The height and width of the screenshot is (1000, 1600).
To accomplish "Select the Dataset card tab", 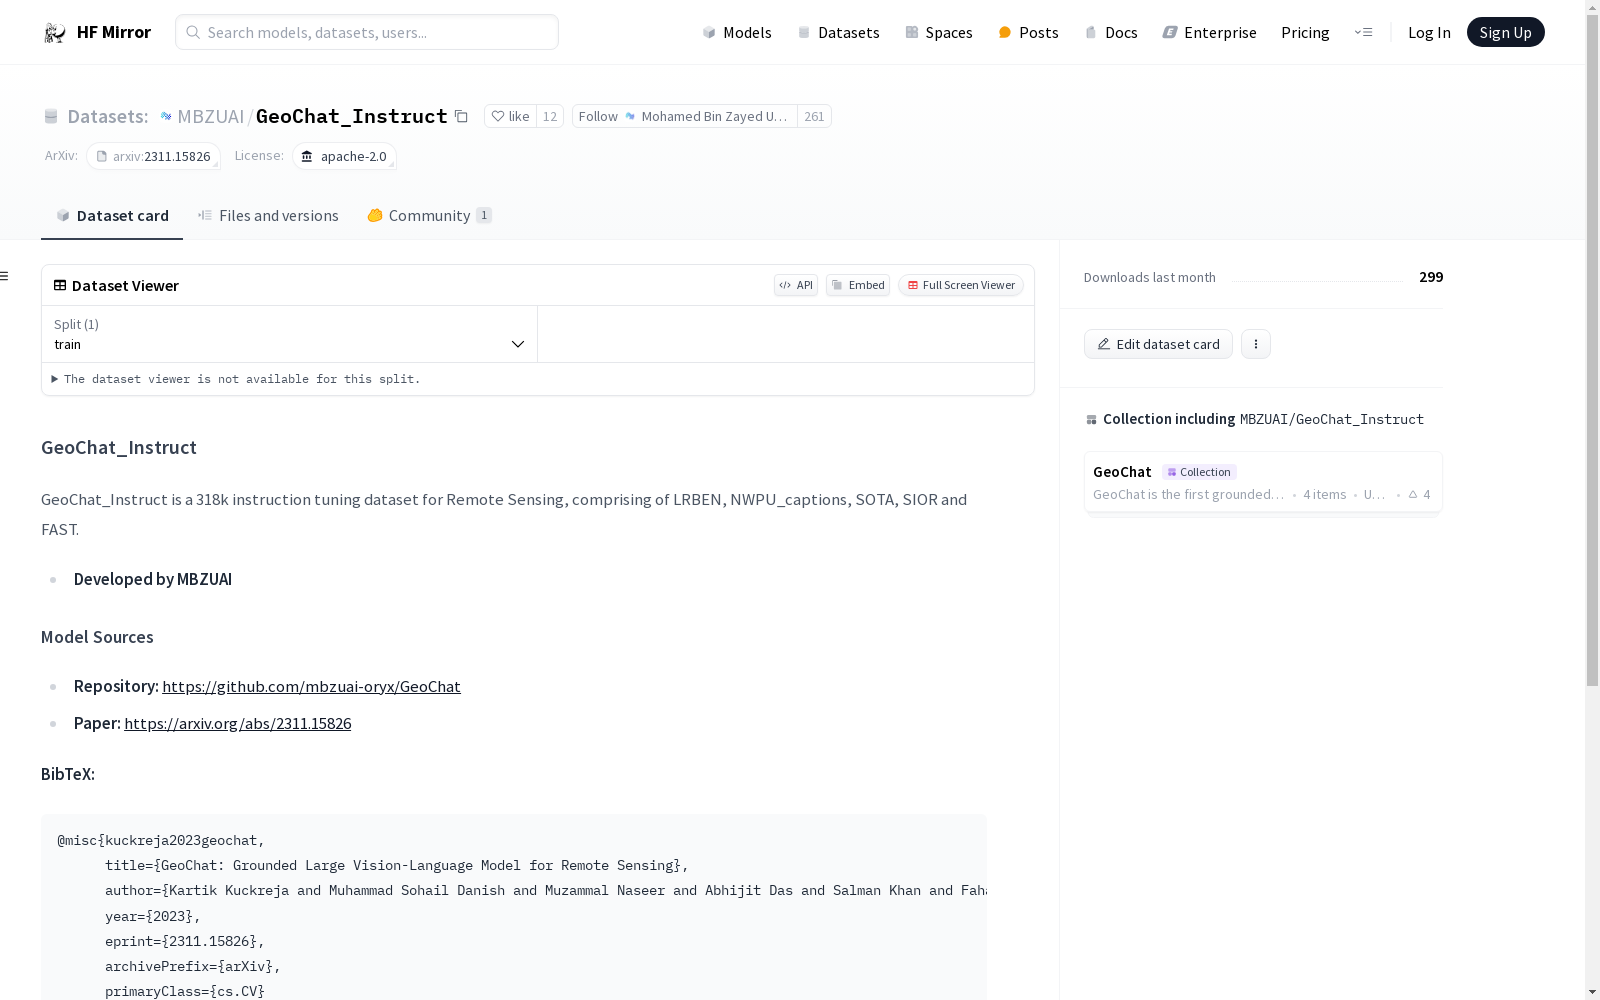I will click(112, 216).
